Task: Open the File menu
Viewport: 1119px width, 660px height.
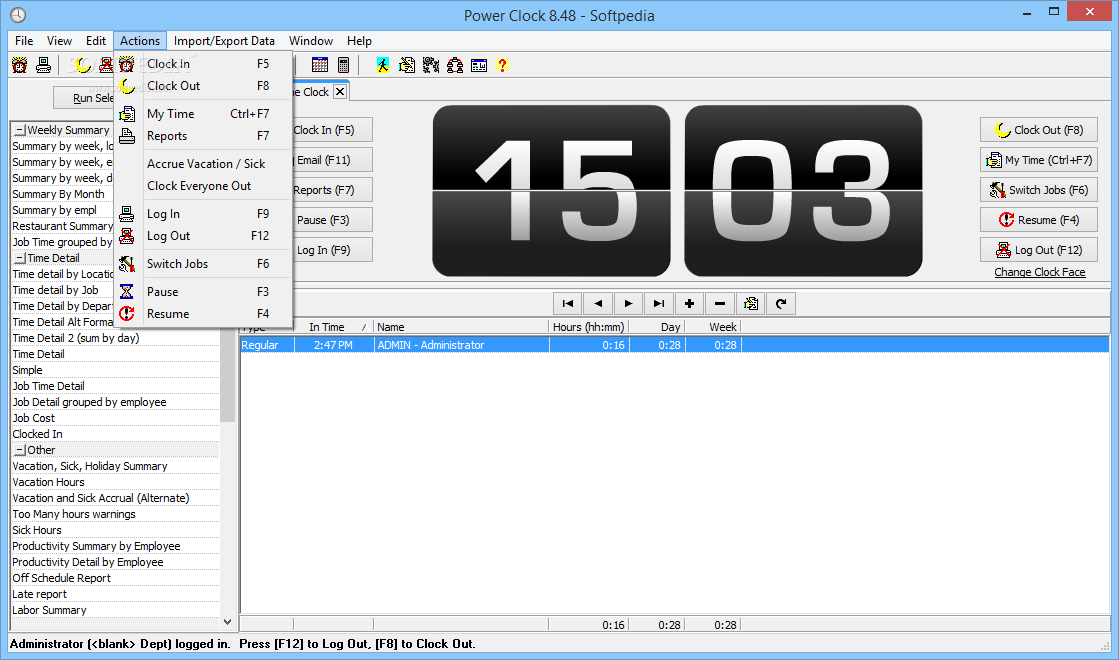Action: coord(24,41)
